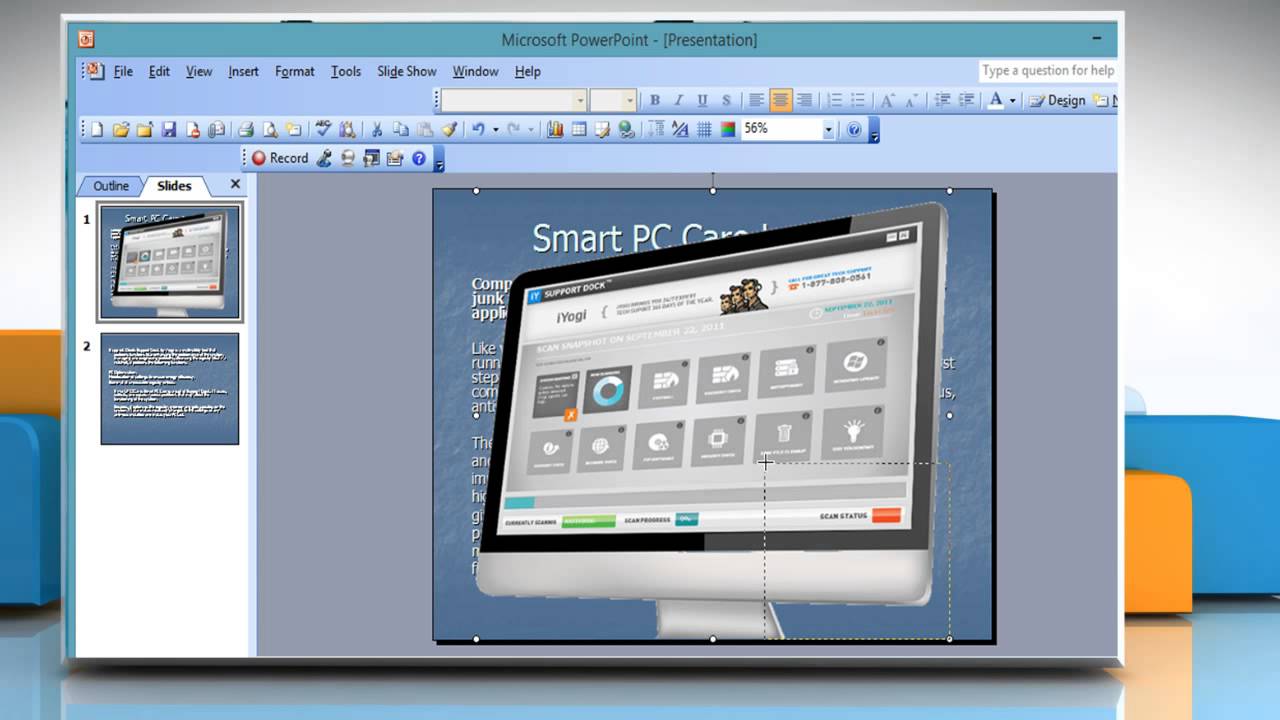Open the font size dropdown
Image resolution: width=1280 pixels, height=720 pixels.
pos(630,100)
